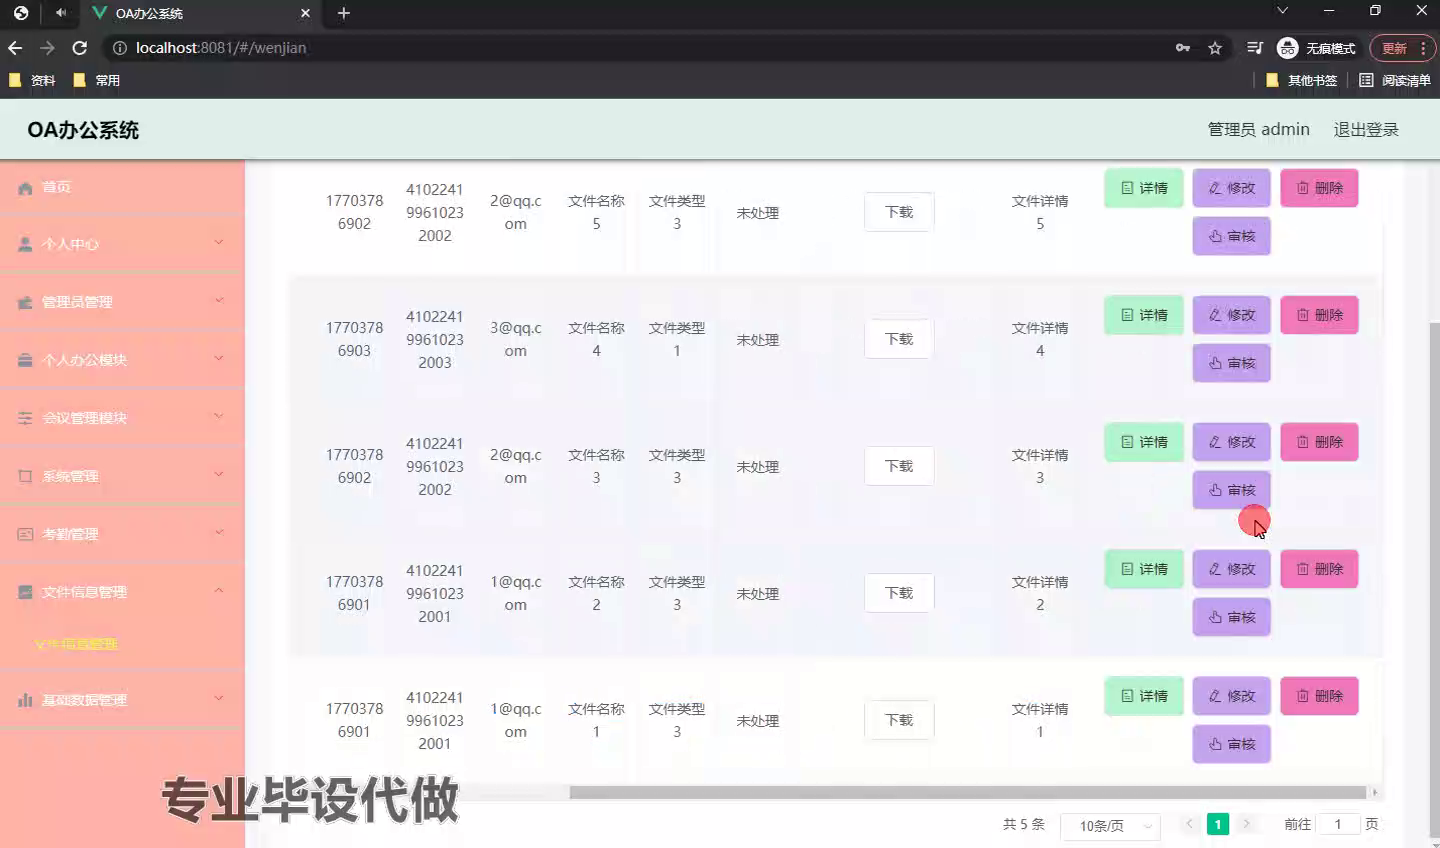This screenshot has height=848, width=1440.
Task: Click the vertical page scrollbar
Action: [1434, 580]
